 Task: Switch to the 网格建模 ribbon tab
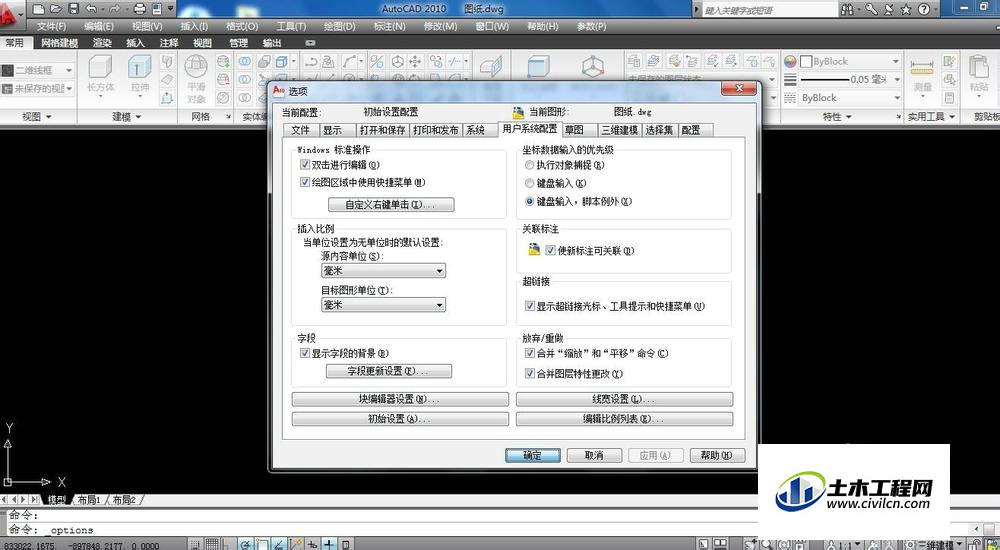coord(59,43)
